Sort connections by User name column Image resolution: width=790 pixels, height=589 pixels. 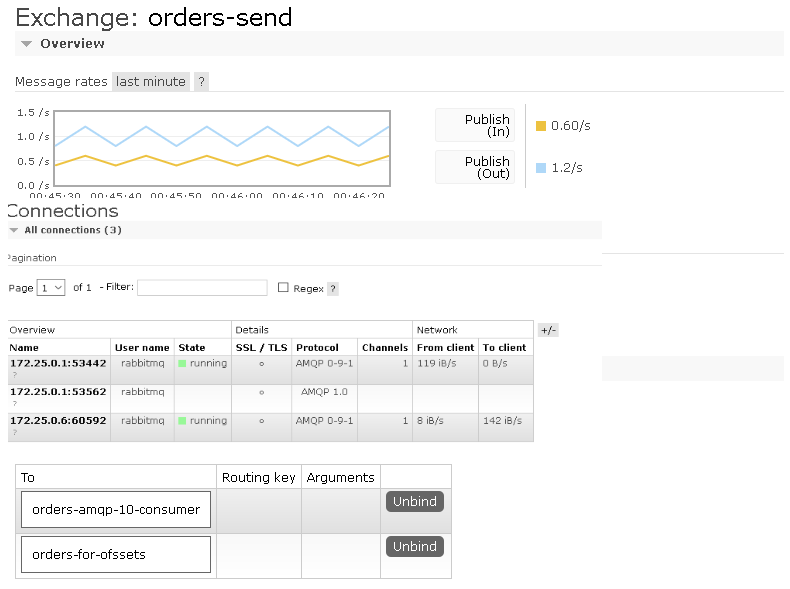tap(141, 347)
